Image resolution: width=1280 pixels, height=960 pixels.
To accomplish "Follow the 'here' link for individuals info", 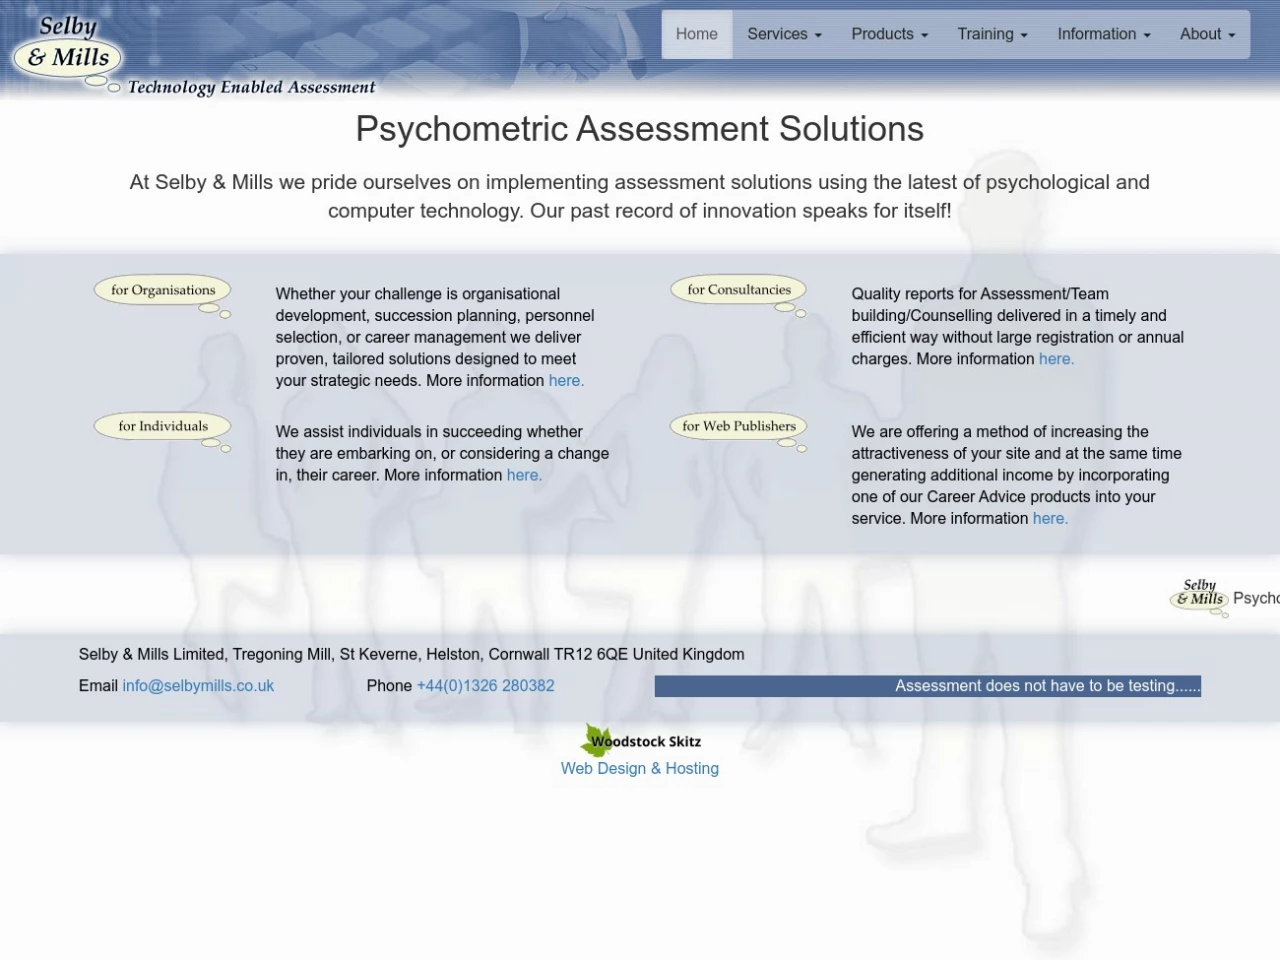I will point(523,475).
